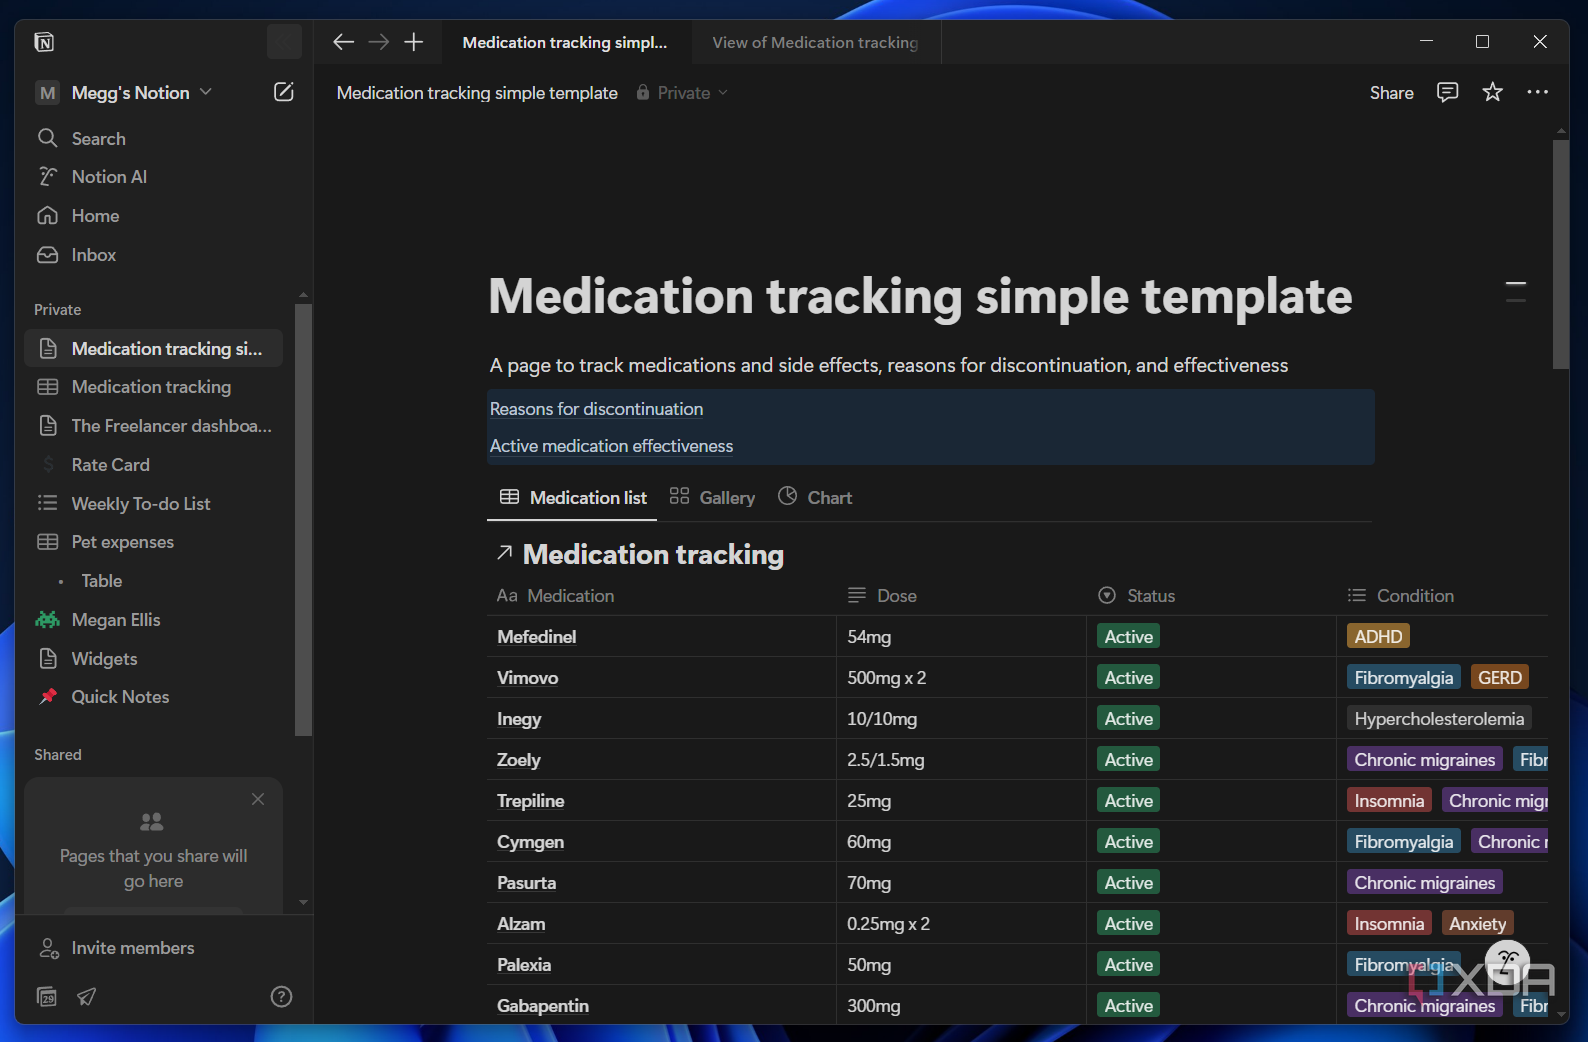Open the Inbox in the sidebar

[154, 255]
